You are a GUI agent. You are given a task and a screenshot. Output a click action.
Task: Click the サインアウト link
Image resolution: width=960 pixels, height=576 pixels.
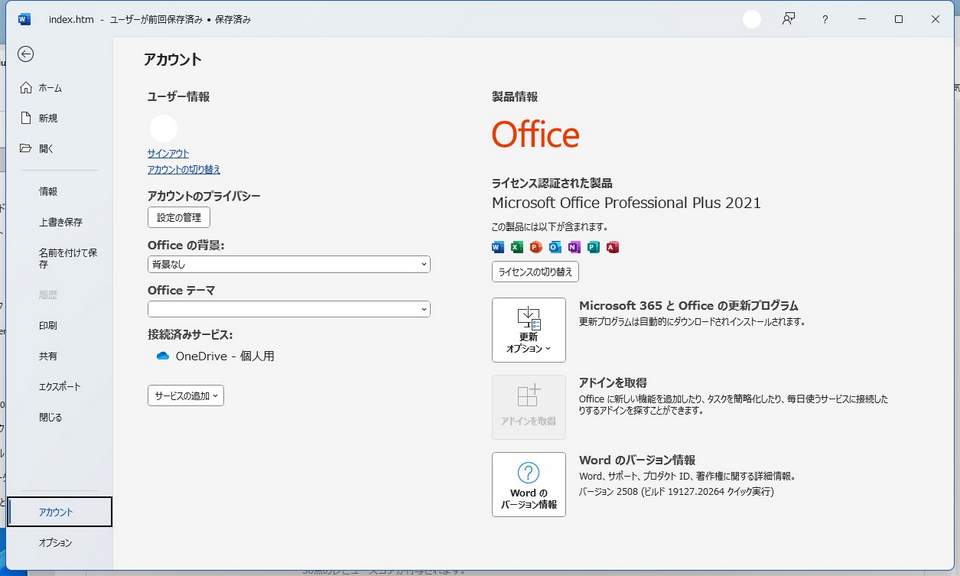click(168, 153)
